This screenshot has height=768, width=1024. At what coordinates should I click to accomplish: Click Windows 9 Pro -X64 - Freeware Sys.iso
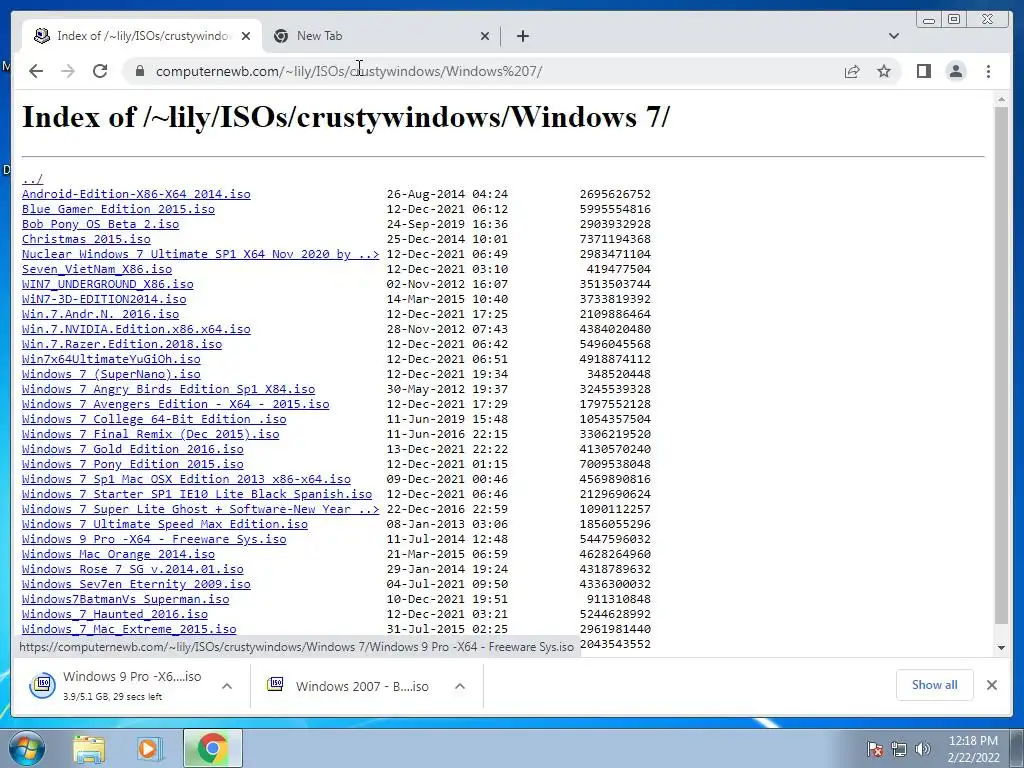(x=154, y=539)
